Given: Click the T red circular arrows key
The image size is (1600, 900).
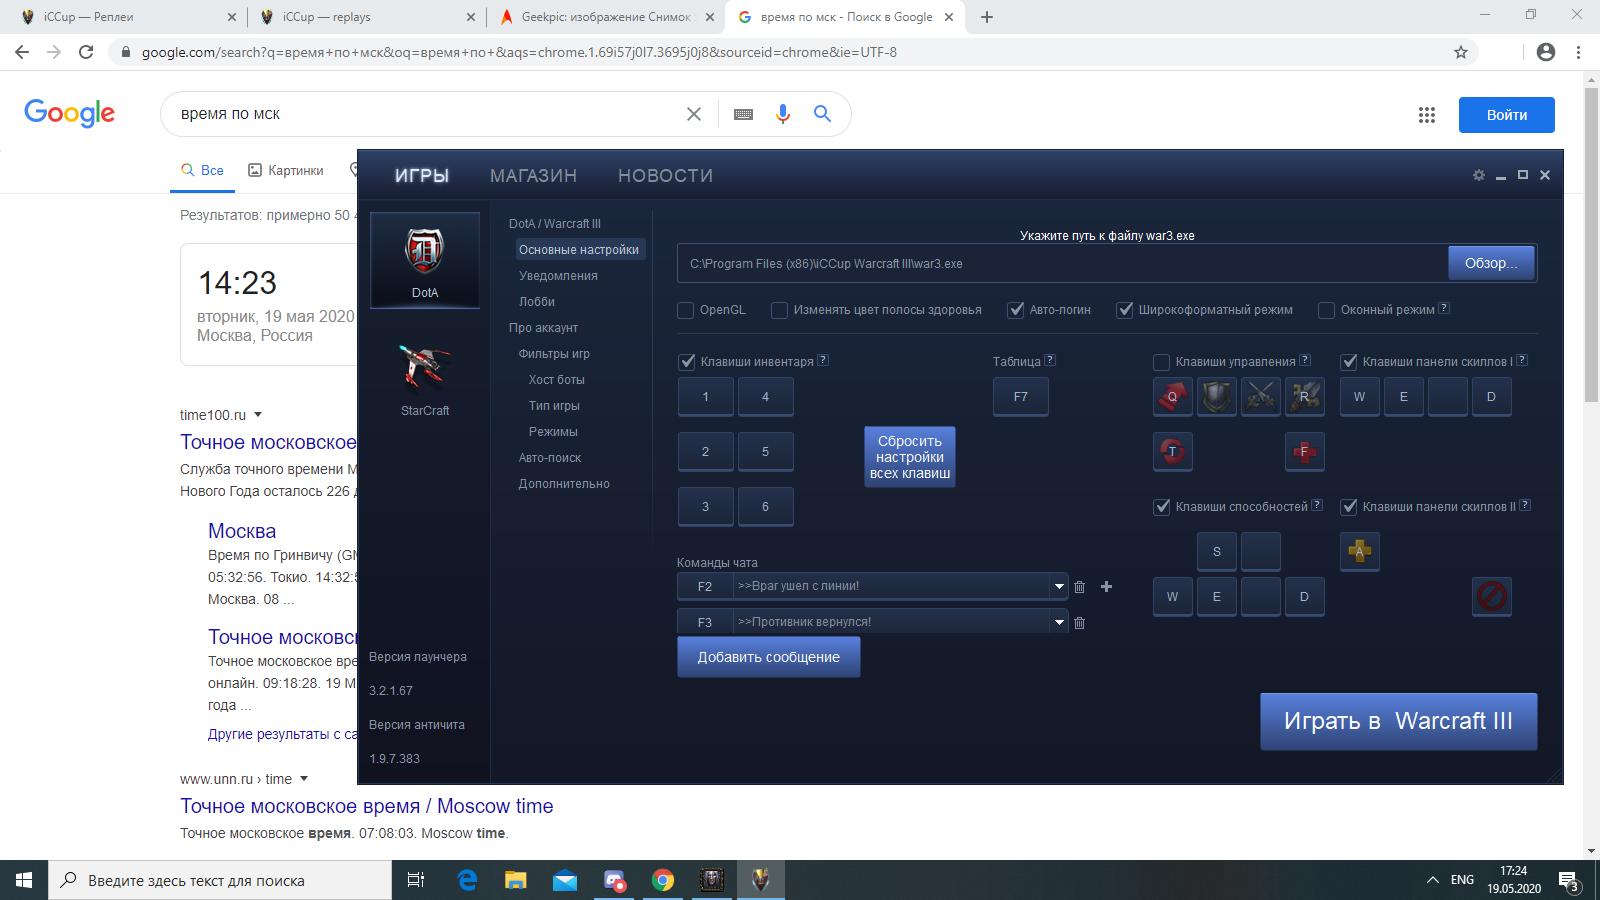Looking at the screenshot, I should (1172, 451).
